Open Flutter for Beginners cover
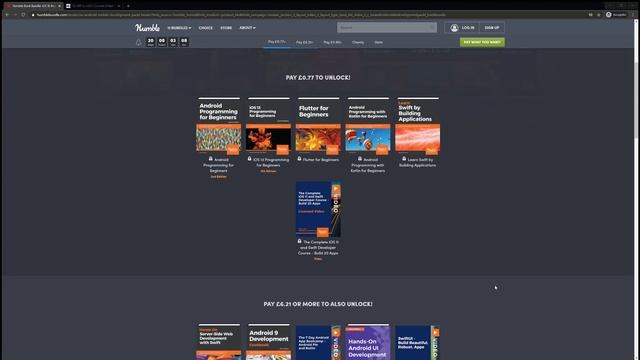This screenshot has height=360, width=640. 318,126
